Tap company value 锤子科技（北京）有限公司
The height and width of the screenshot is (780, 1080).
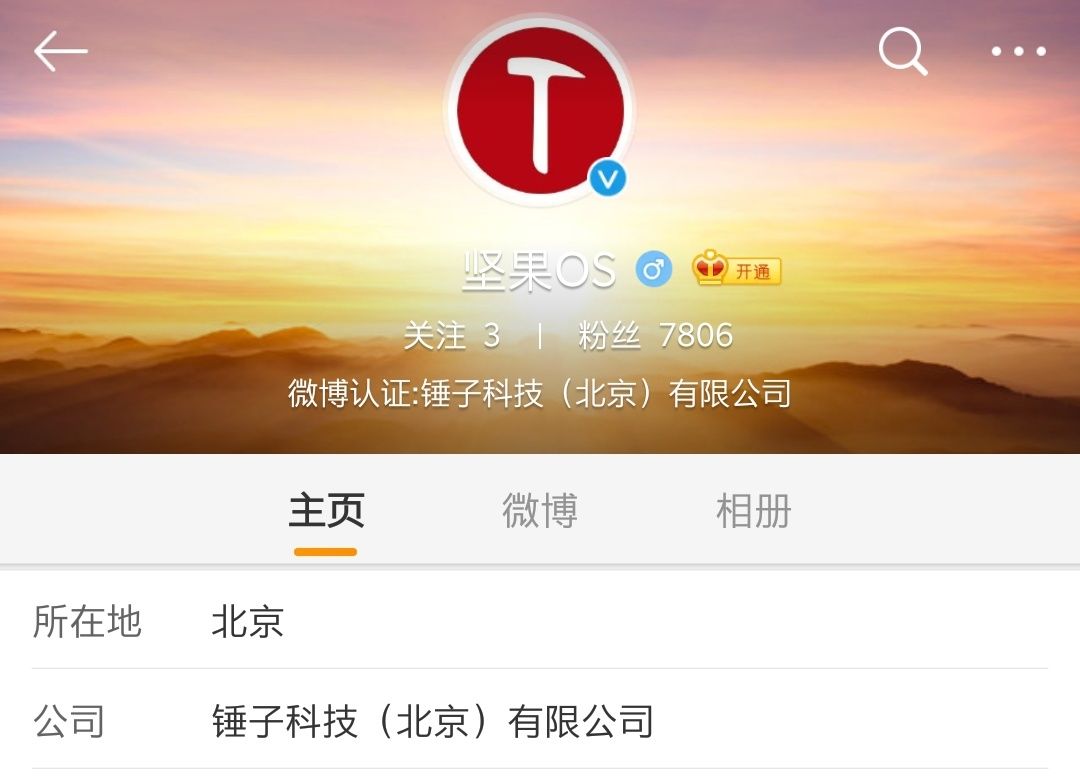click(433, 721)
